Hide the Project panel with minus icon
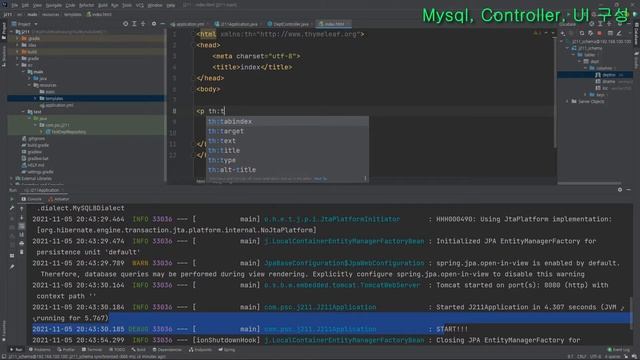Viewport: 640px width, 360px height. coord(162,24)
